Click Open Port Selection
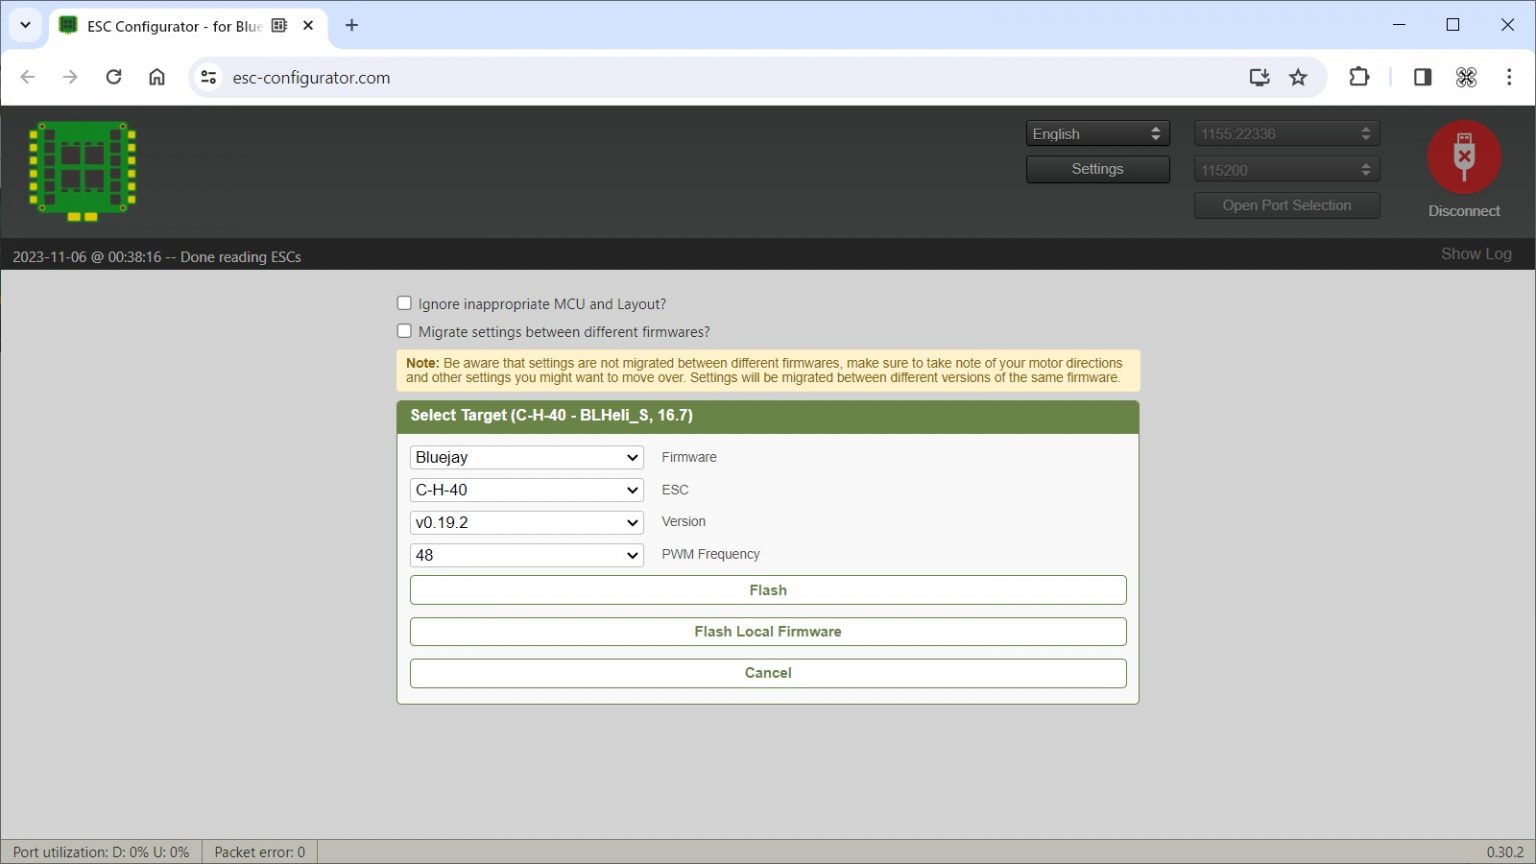This screenshot has width=1536, height=864. click(x=1287, y=205)
